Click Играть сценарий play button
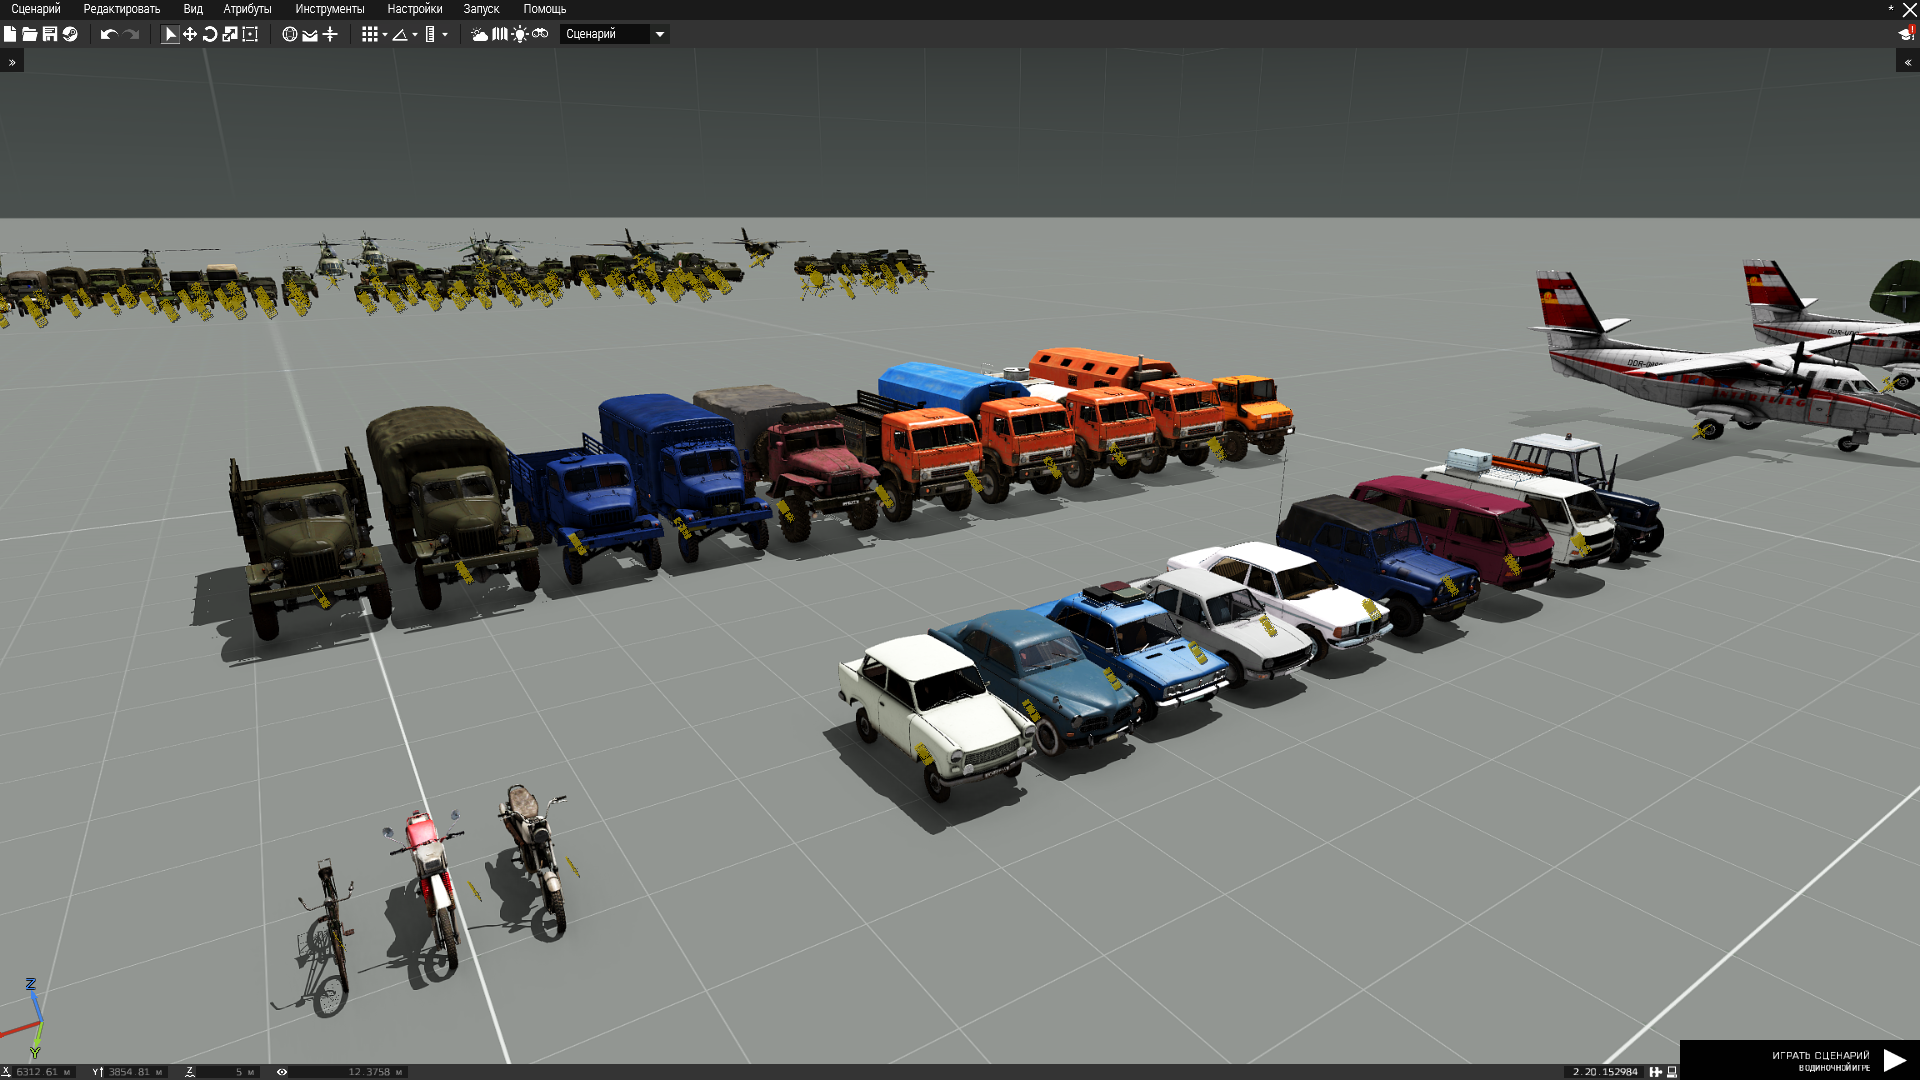The height and width of the screenshot is (1080, 1920). (x=1800, y=1060)
